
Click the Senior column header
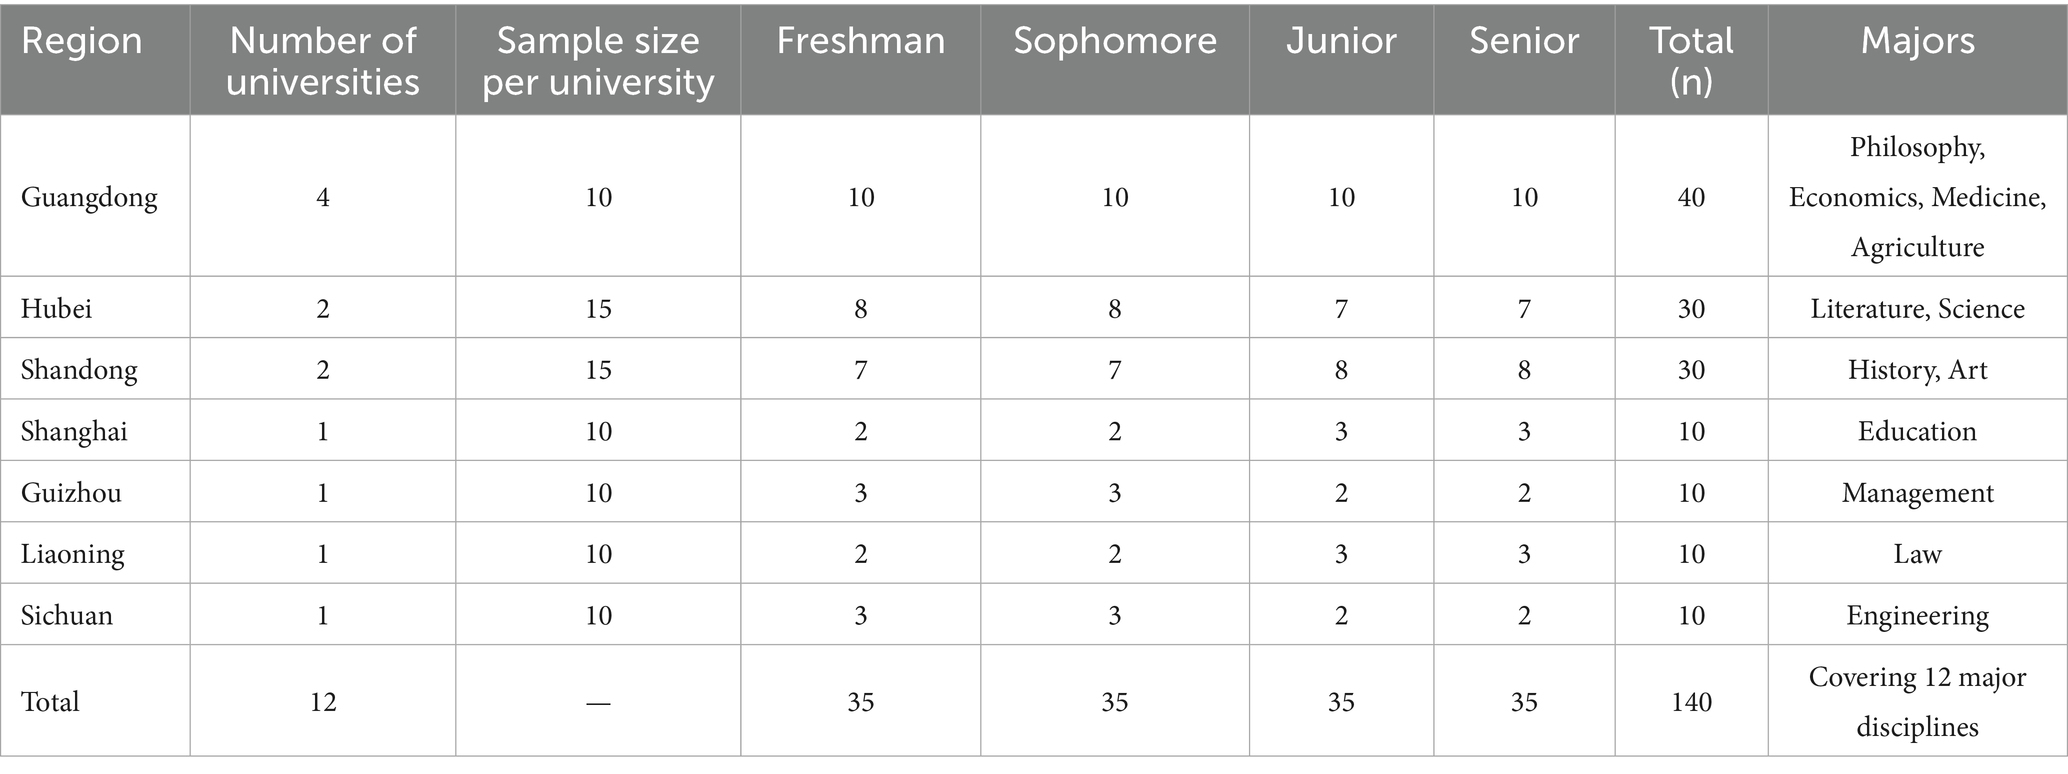click(x=1524, y=41)
